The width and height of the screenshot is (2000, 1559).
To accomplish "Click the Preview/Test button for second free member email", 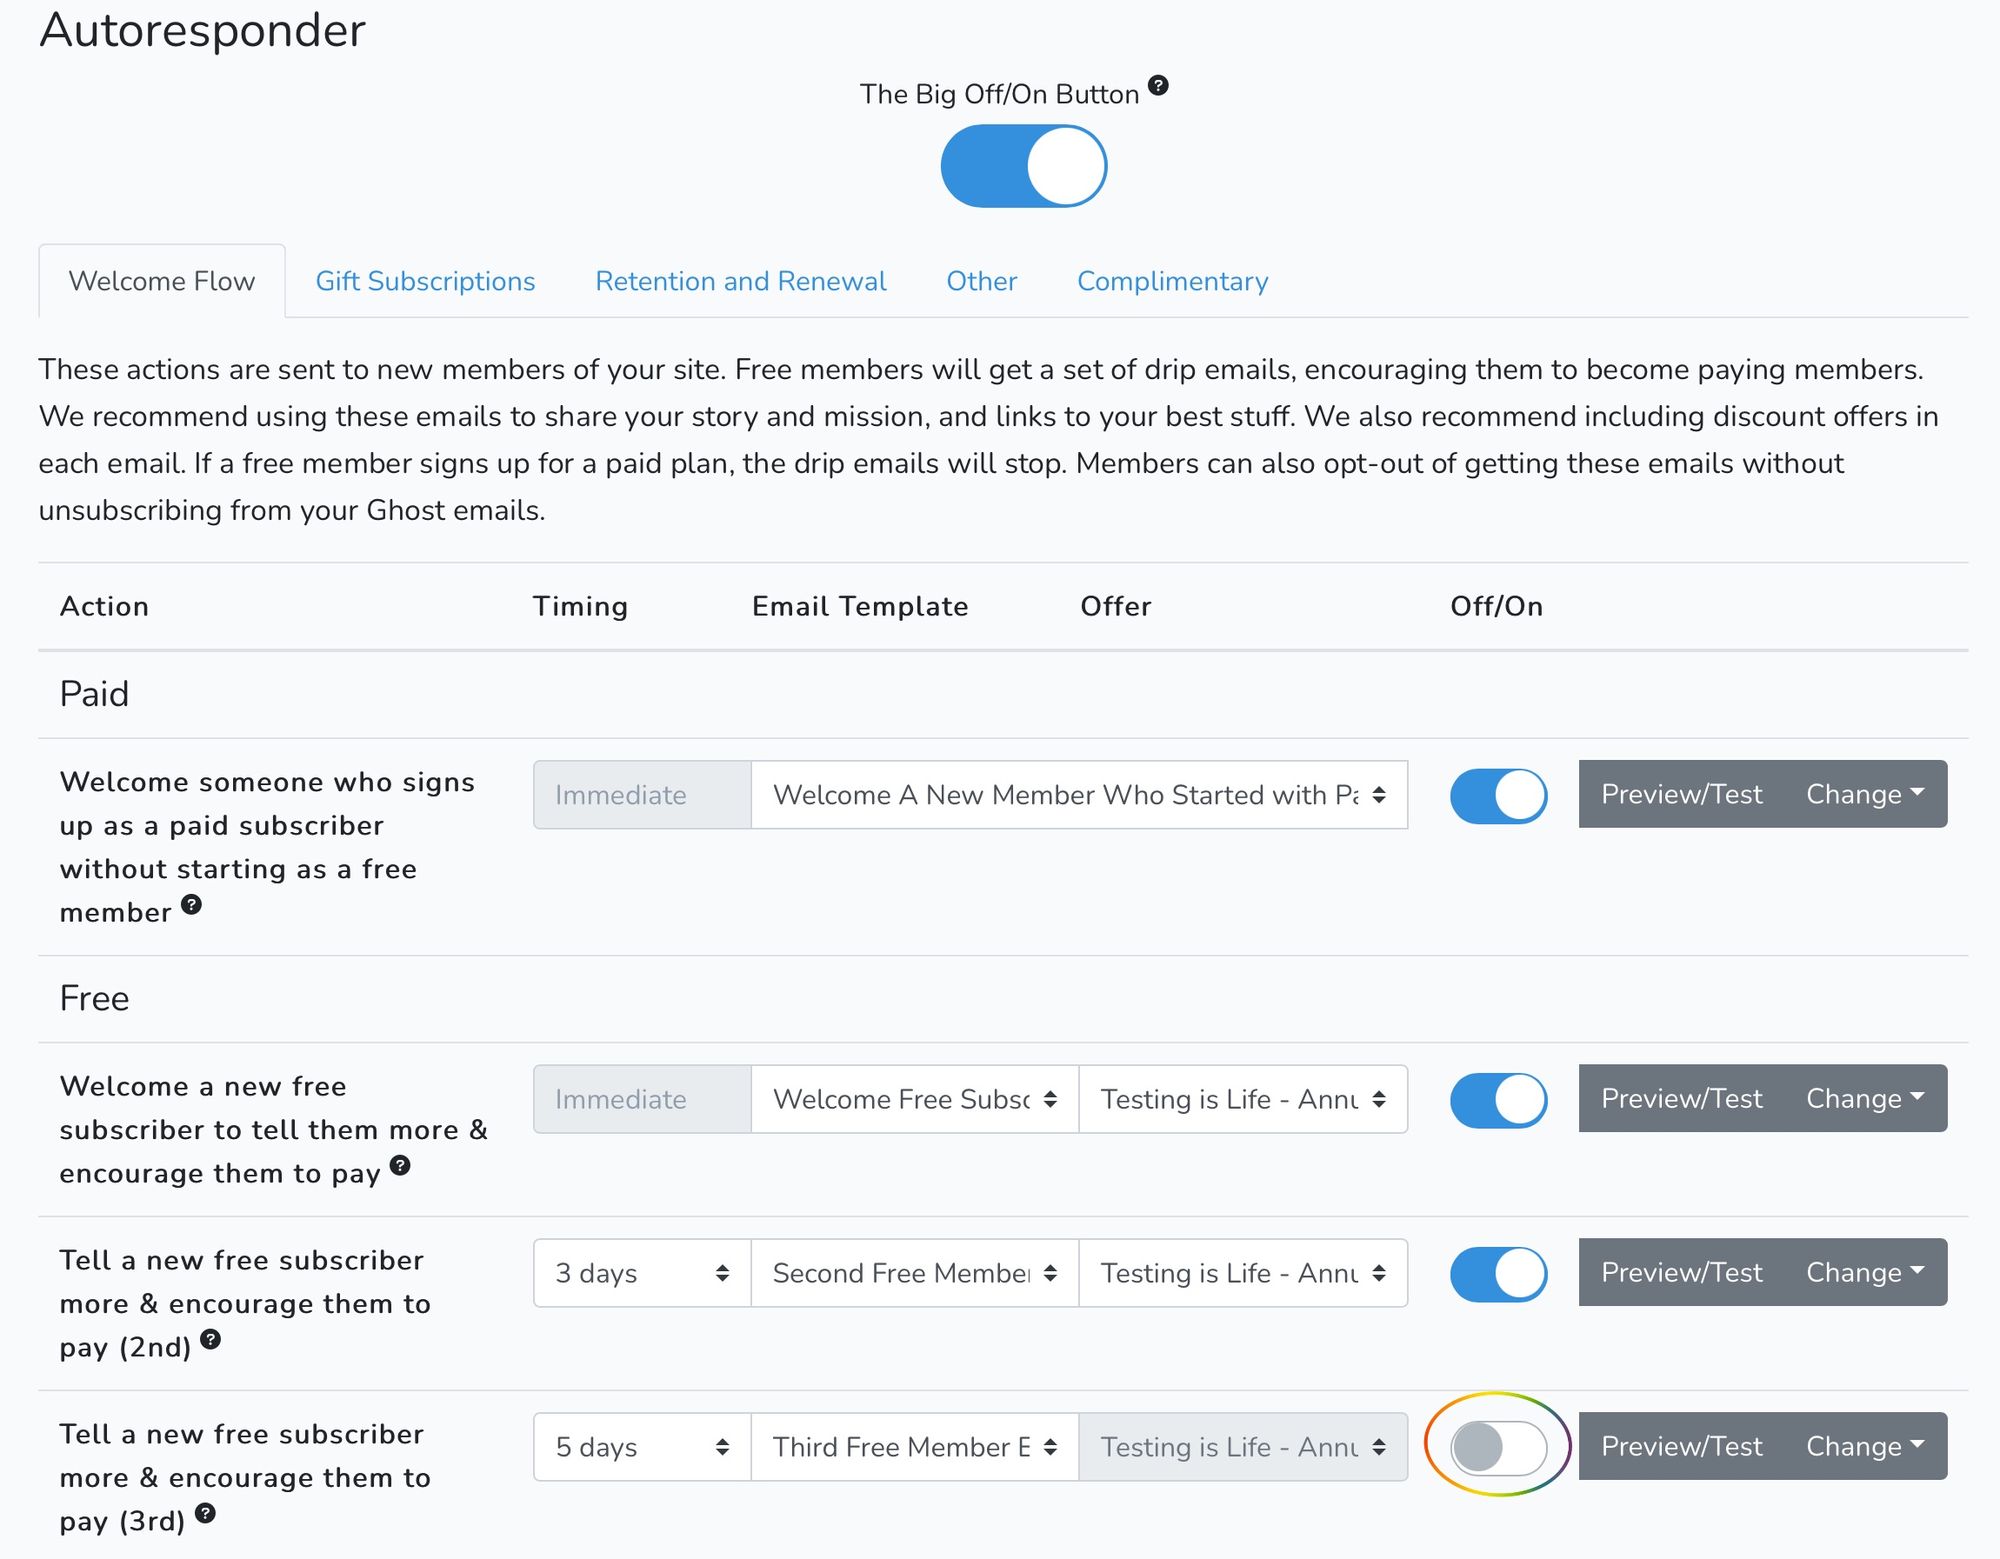I will click(1679, 1273).
